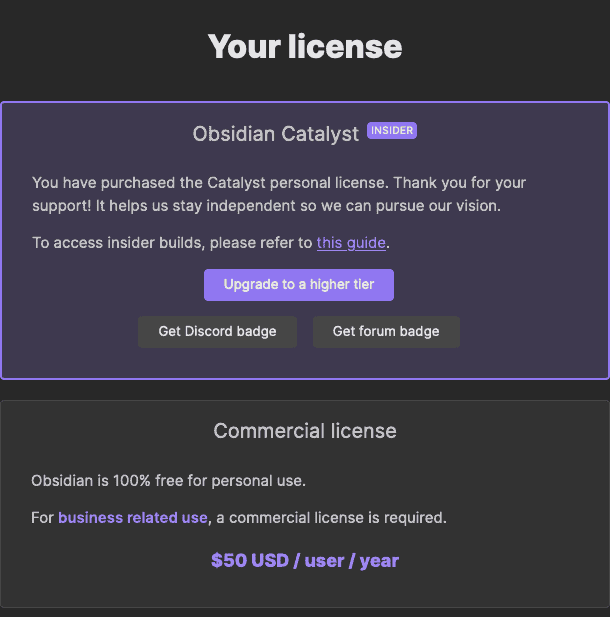The height and width of the screenshot is (617, 610).
Task: Click the 'please refer to' words
Action: coord(264,242)
